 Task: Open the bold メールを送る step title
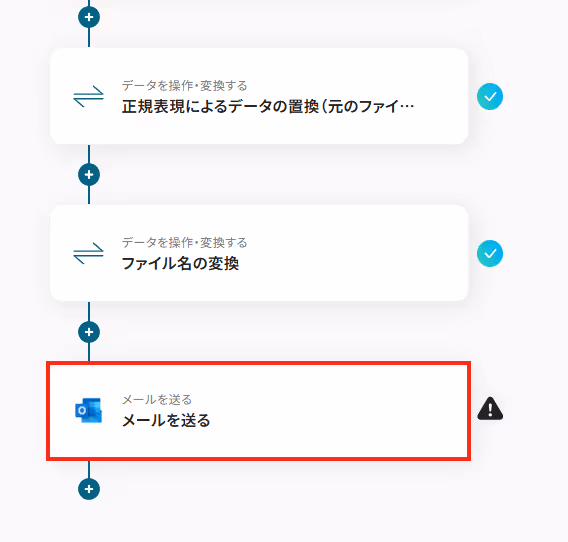click(166, 420)
